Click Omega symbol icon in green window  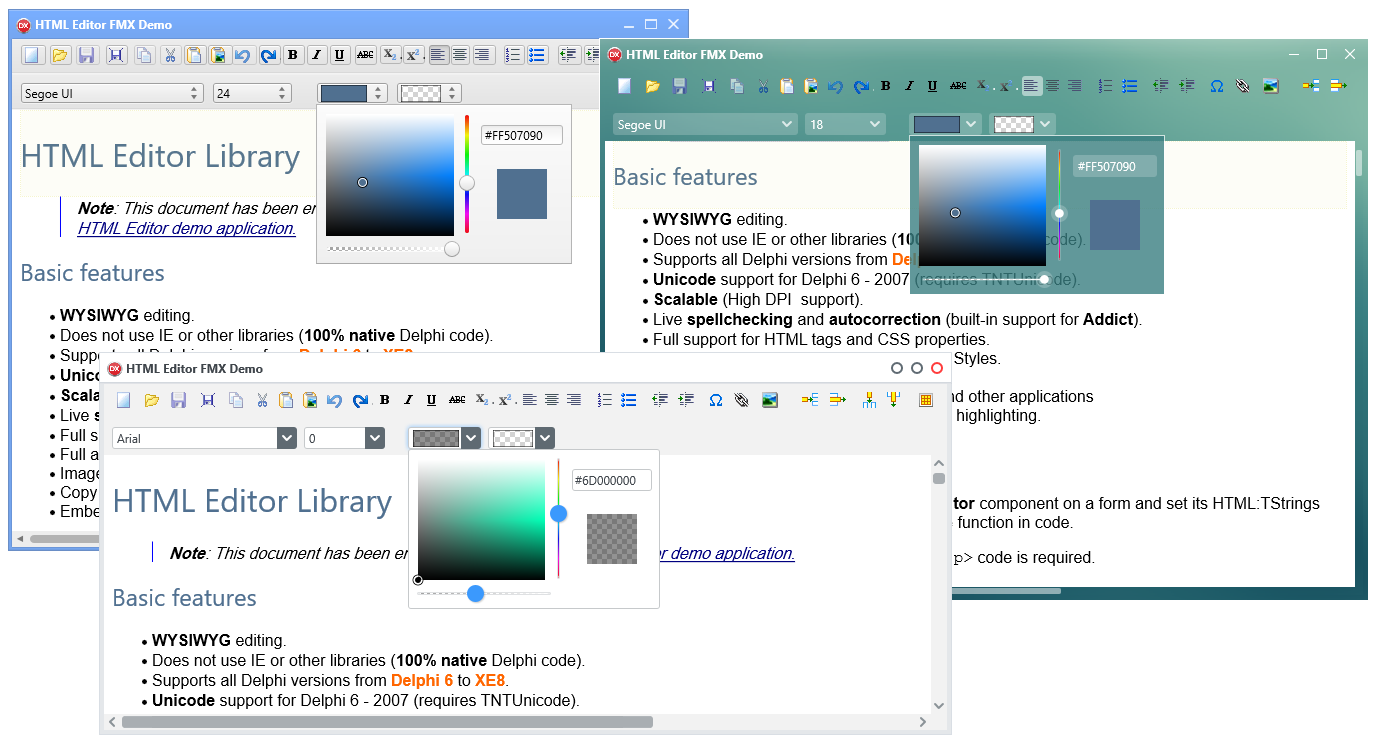[1217, 86]
